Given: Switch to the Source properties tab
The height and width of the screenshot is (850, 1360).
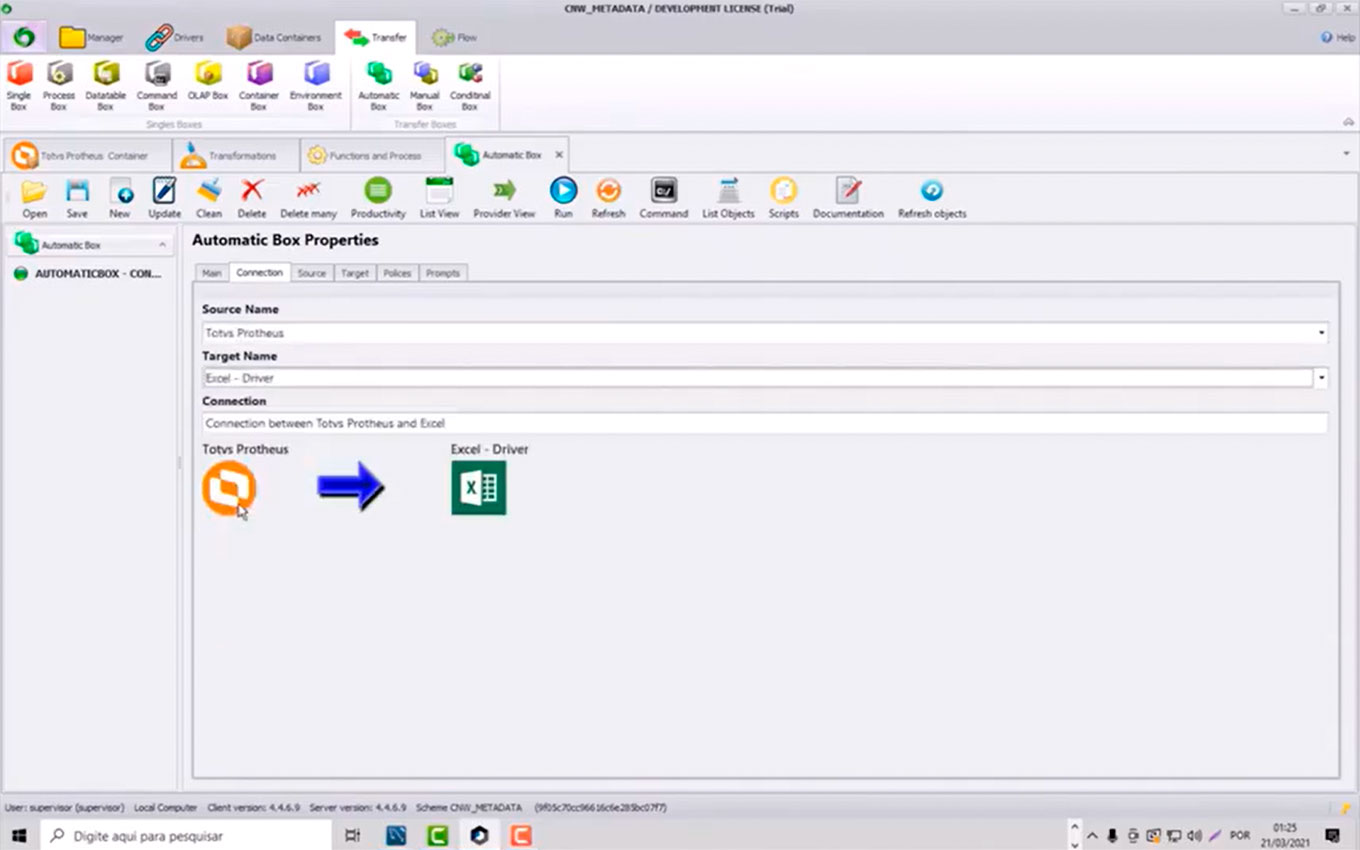Looking at the screenshot, I should pyautogui.click(x=312, y=273).
